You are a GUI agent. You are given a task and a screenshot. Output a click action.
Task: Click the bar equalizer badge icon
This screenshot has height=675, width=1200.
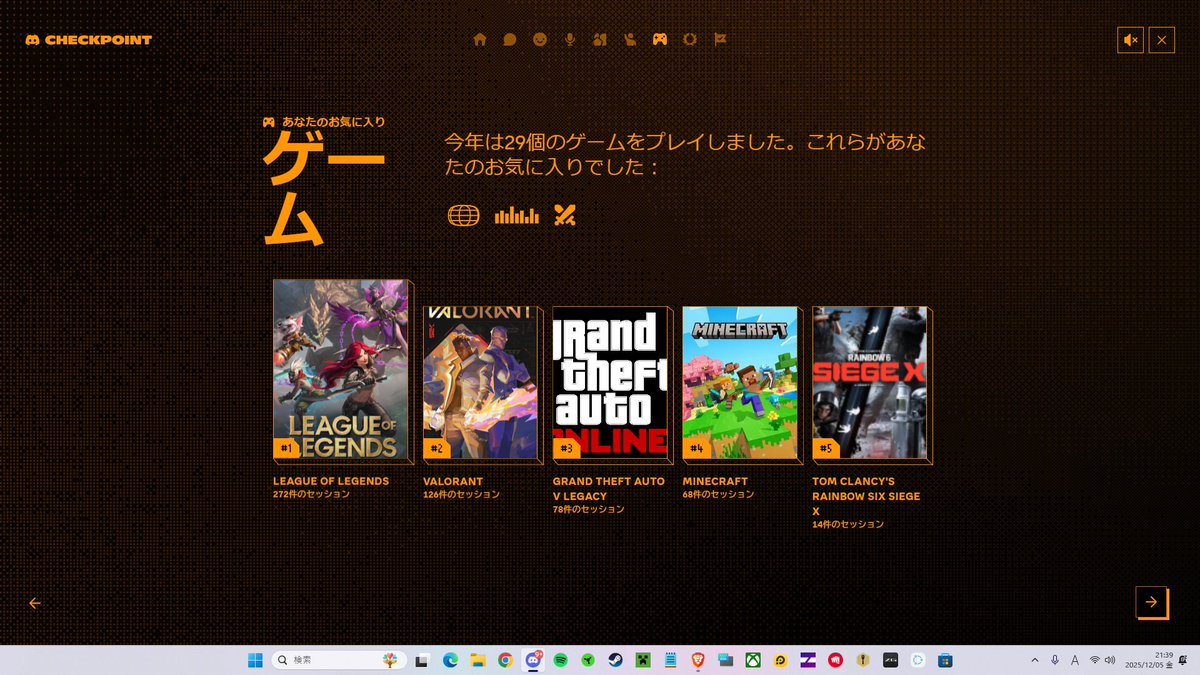pos(517,215)
